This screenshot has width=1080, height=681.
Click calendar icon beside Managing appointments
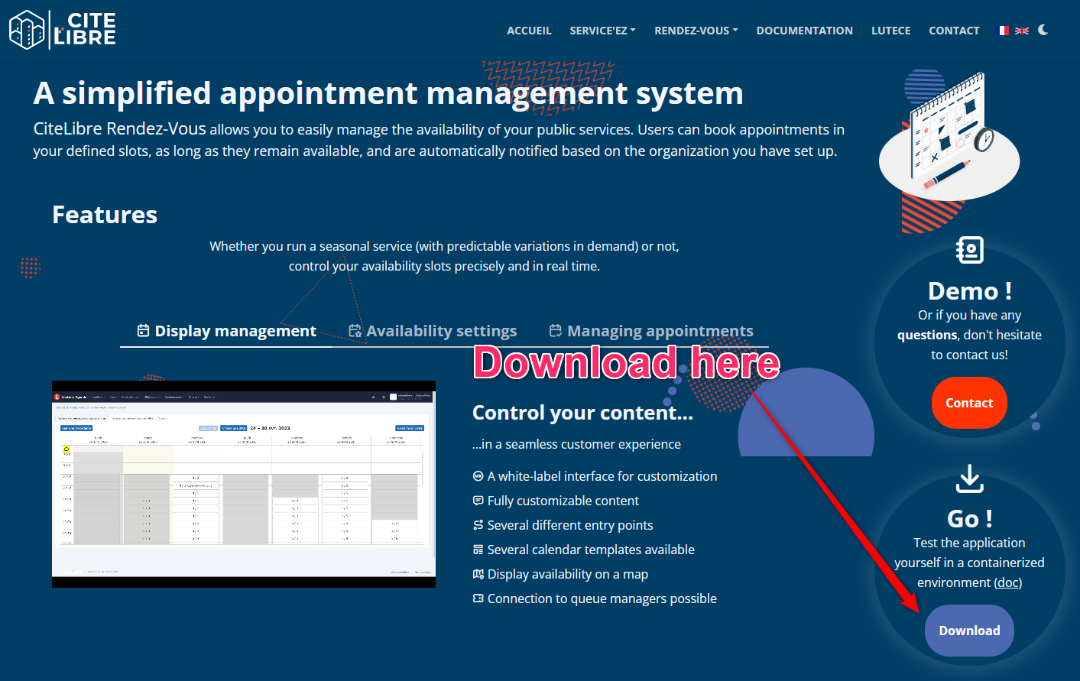tap(555, 331)
